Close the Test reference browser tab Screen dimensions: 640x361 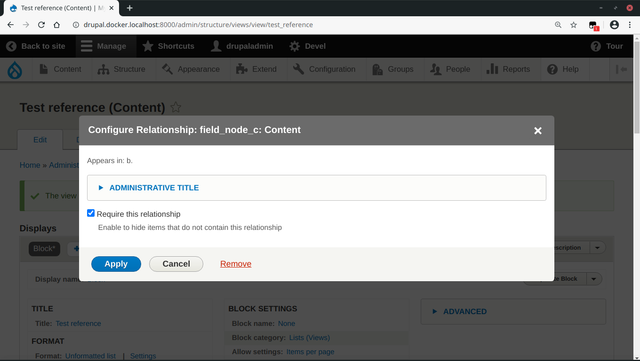111,8
